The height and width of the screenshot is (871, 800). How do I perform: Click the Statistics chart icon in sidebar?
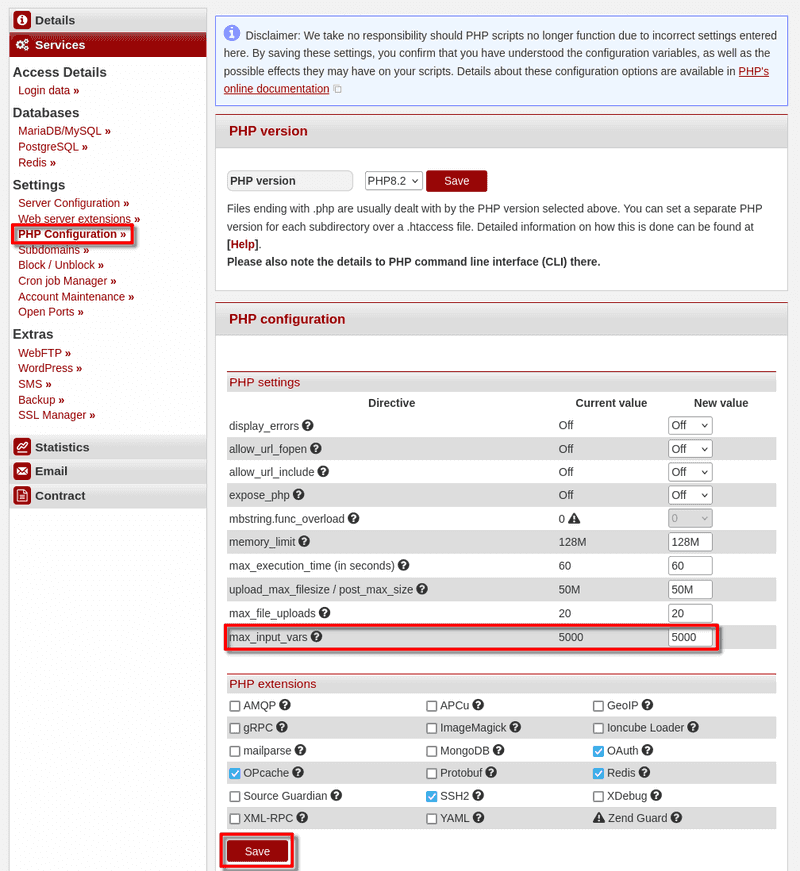(22, 447)
